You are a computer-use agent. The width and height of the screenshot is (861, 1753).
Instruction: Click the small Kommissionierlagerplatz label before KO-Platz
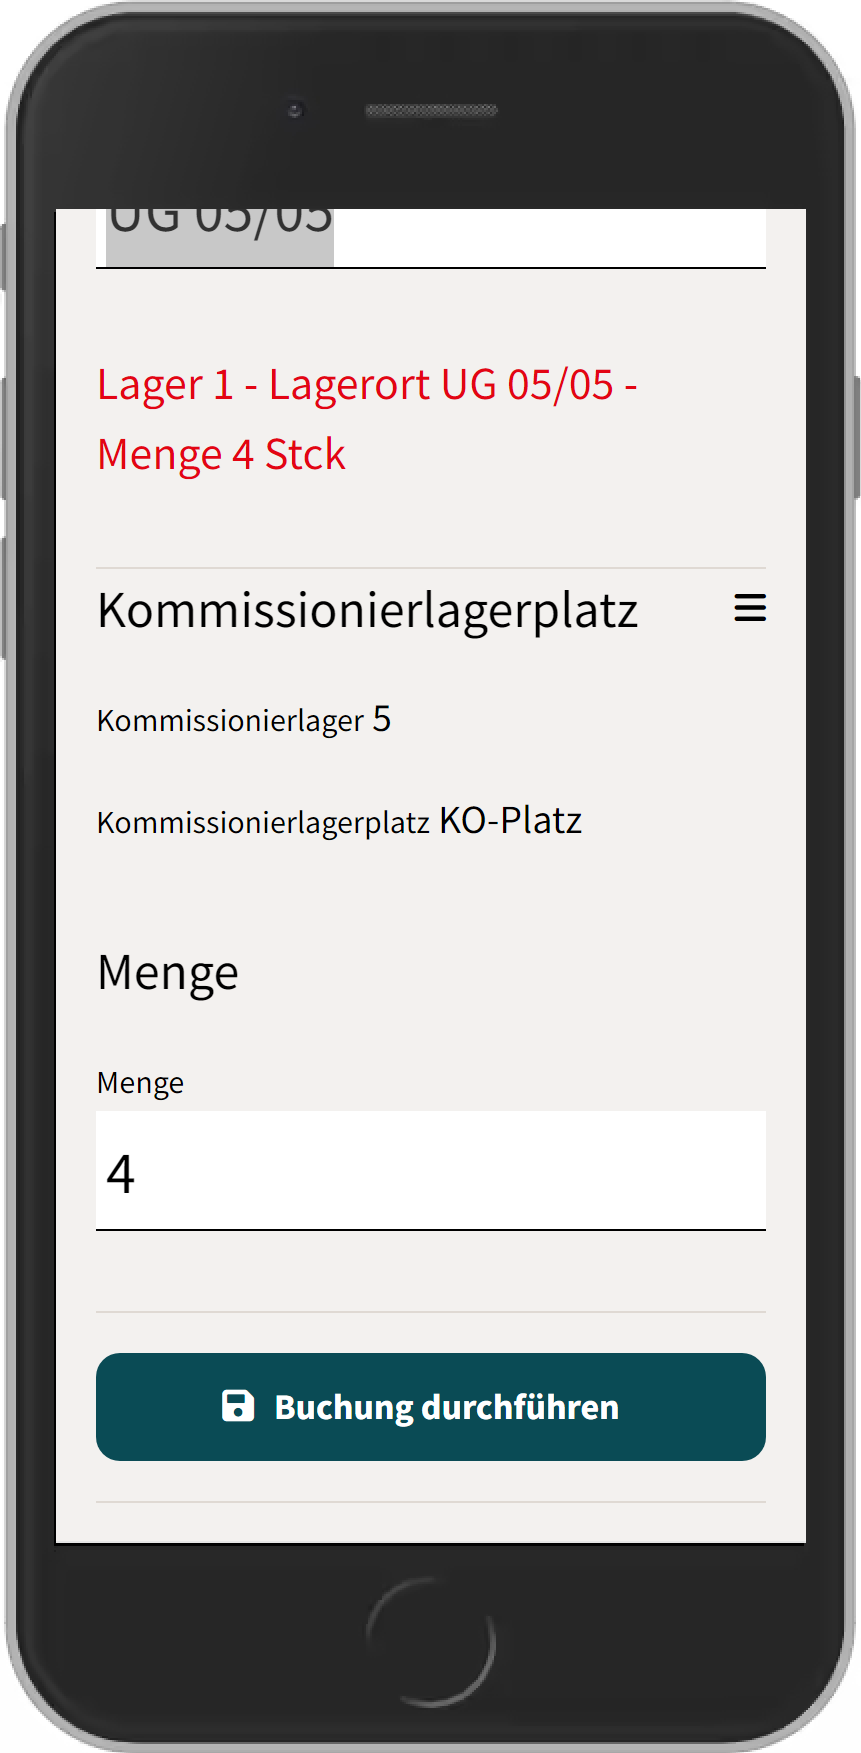coord(263,823)
